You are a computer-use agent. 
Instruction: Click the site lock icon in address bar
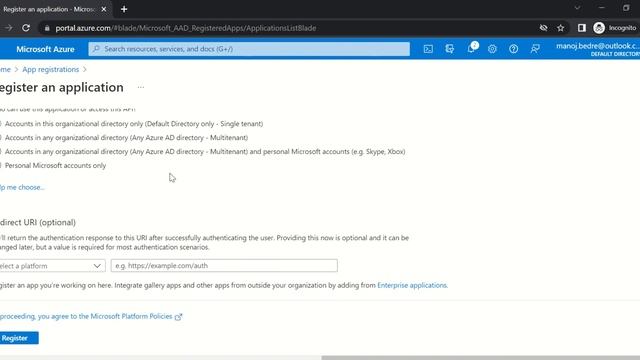[47, 28]
